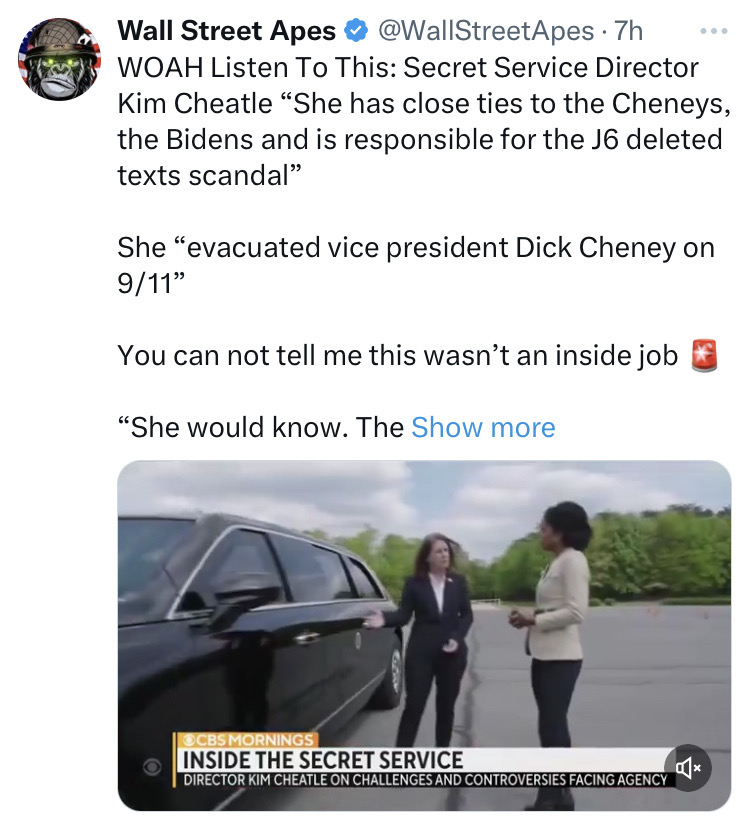This screenshot has width=750, height=828.
Task: Click the WOAH Listen To This paragraph
Action: click(424, 121)
